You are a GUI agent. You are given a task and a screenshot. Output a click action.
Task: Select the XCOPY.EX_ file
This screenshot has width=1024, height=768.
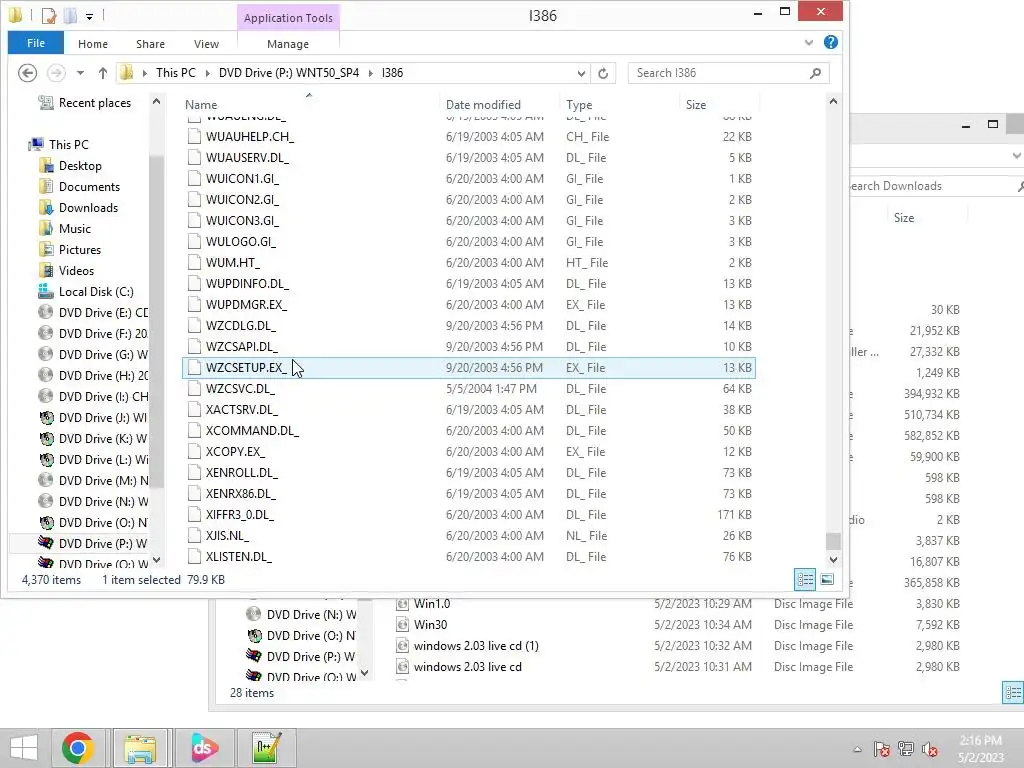[x=468, y=452]
